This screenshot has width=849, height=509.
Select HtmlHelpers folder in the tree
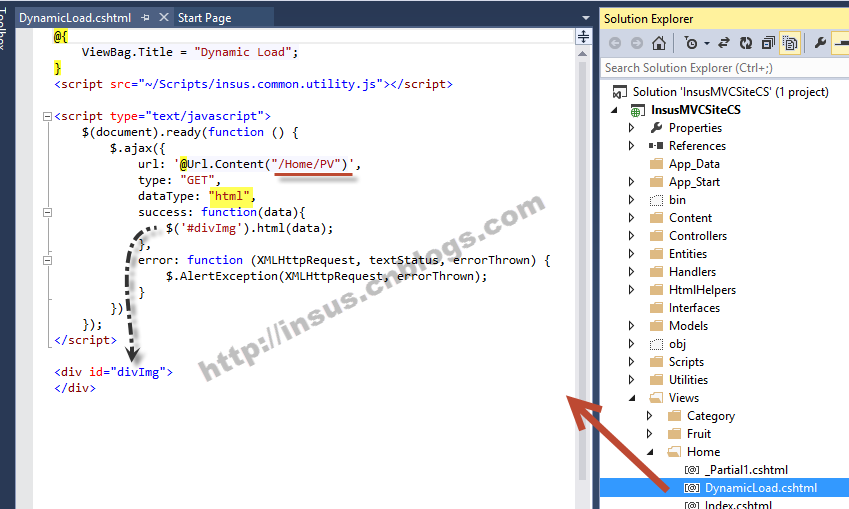(702, 290)
